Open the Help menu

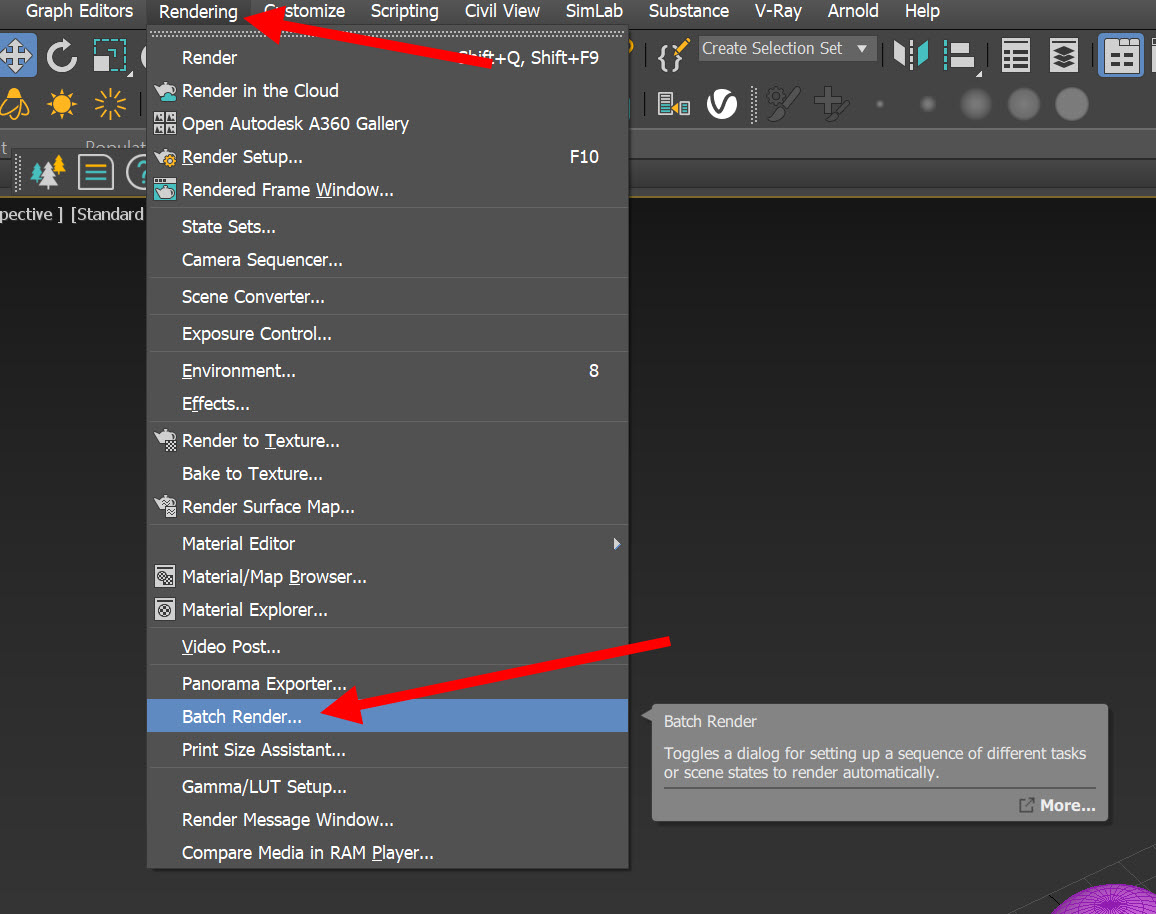click(922, 11)
